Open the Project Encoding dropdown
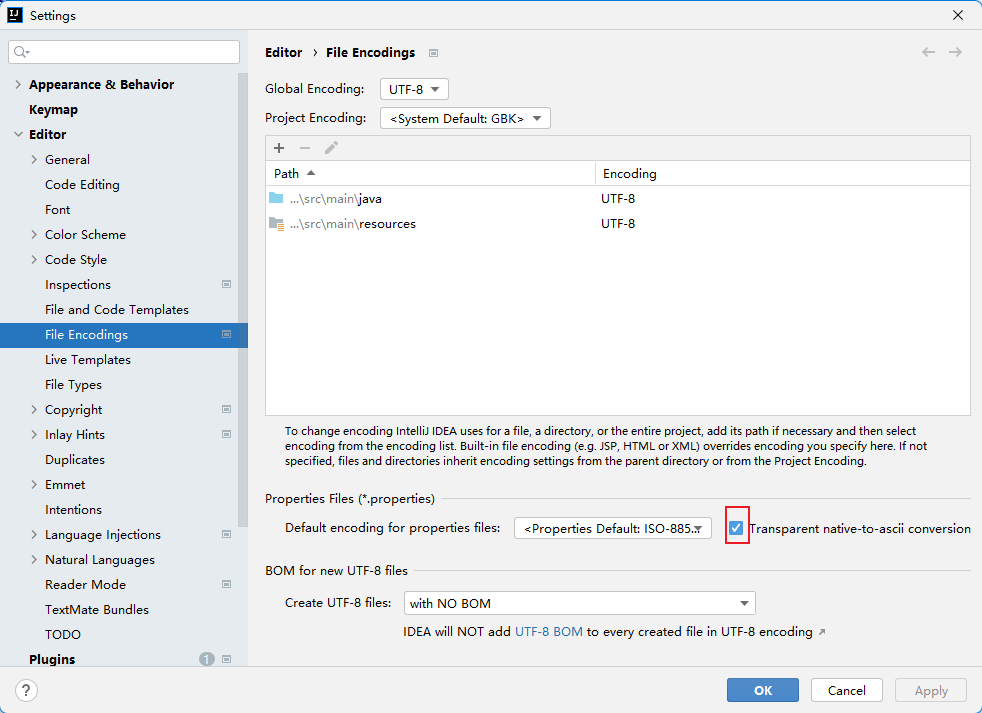 (x=465, y=118)
